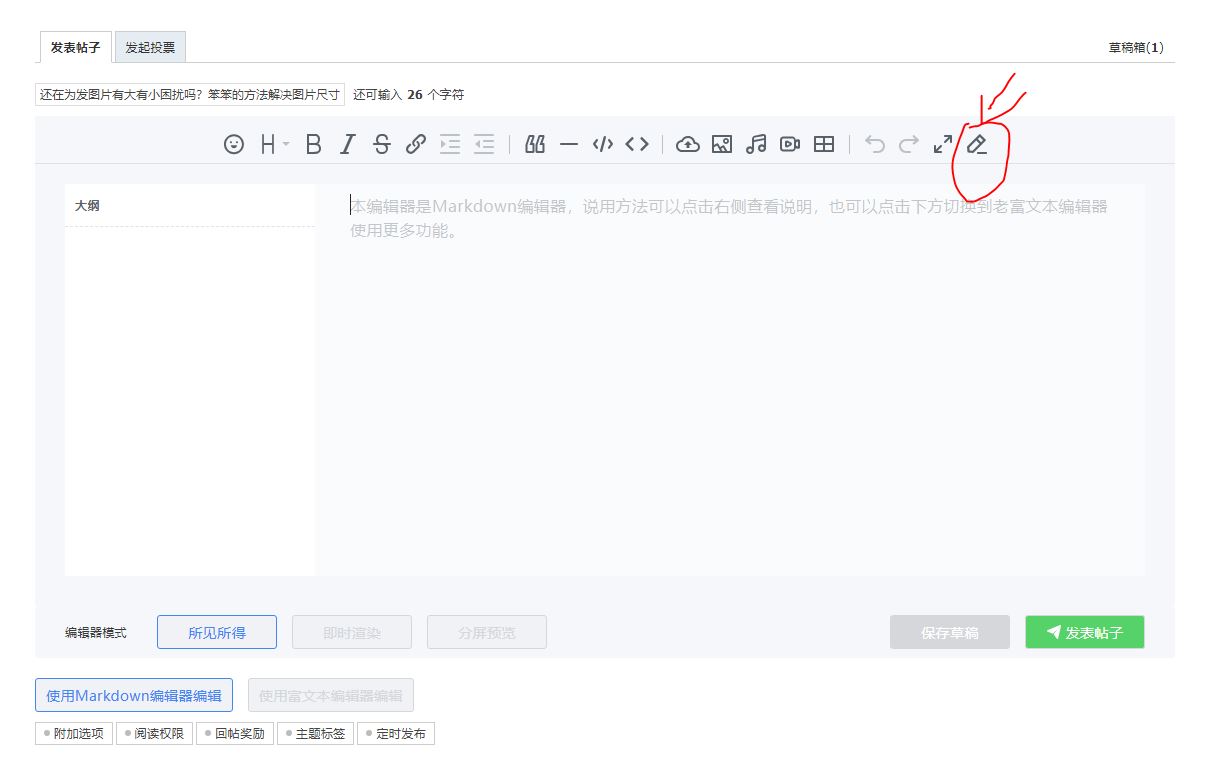Apply italic formatting

(347, 144)
